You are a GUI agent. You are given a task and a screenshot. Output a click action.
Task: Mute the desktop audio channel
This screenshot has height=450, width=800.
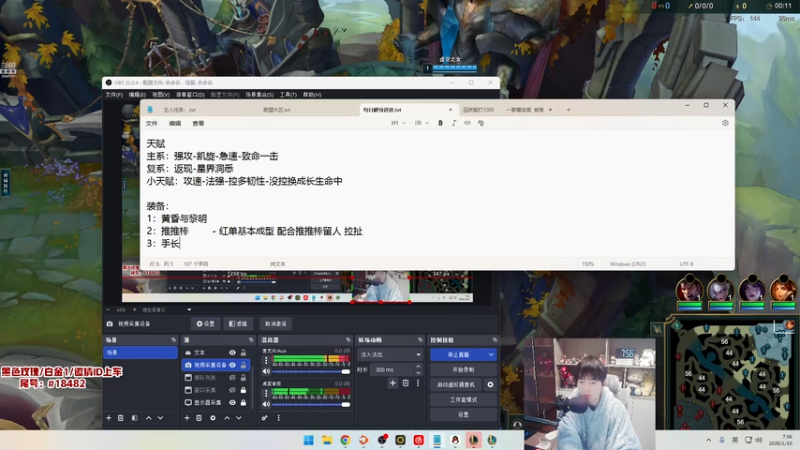tap(266, 404)
